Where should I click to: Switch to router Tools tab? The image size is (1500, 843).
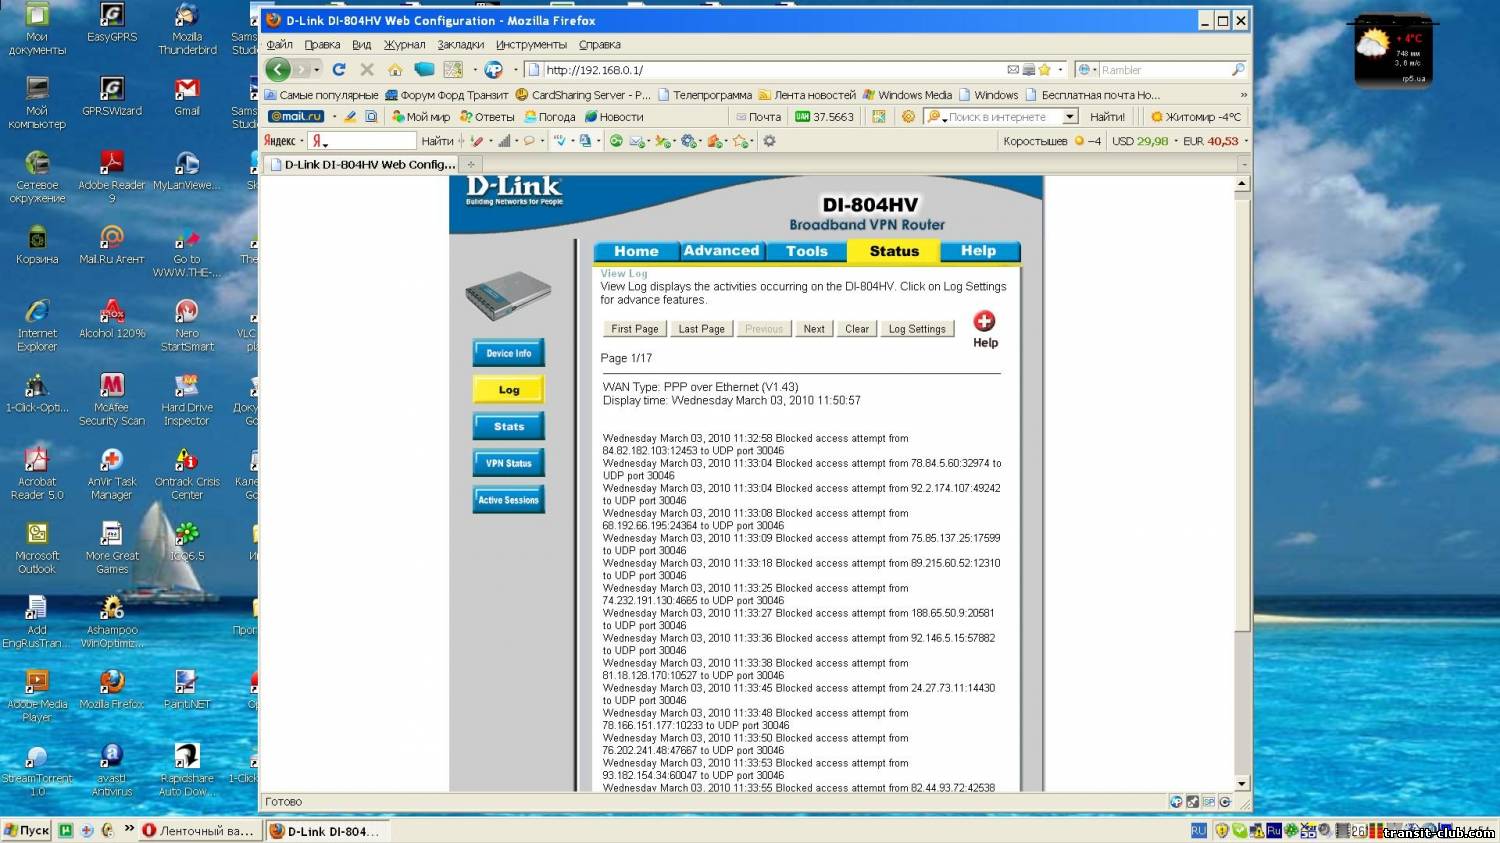click(x=806, y=251)
